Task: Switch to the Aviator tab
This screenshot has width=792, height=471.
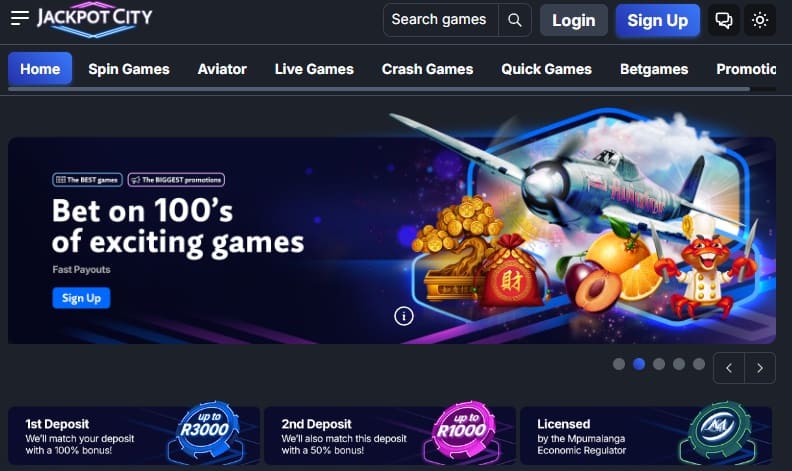Action: (222, 69)
